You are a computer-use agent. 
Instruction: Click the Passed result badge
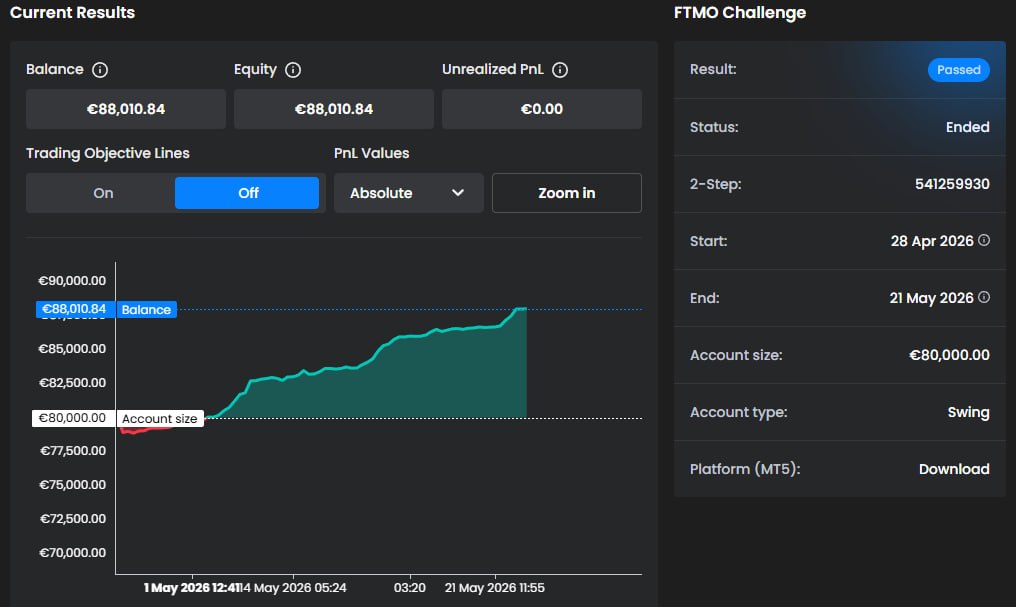[958, 70]
